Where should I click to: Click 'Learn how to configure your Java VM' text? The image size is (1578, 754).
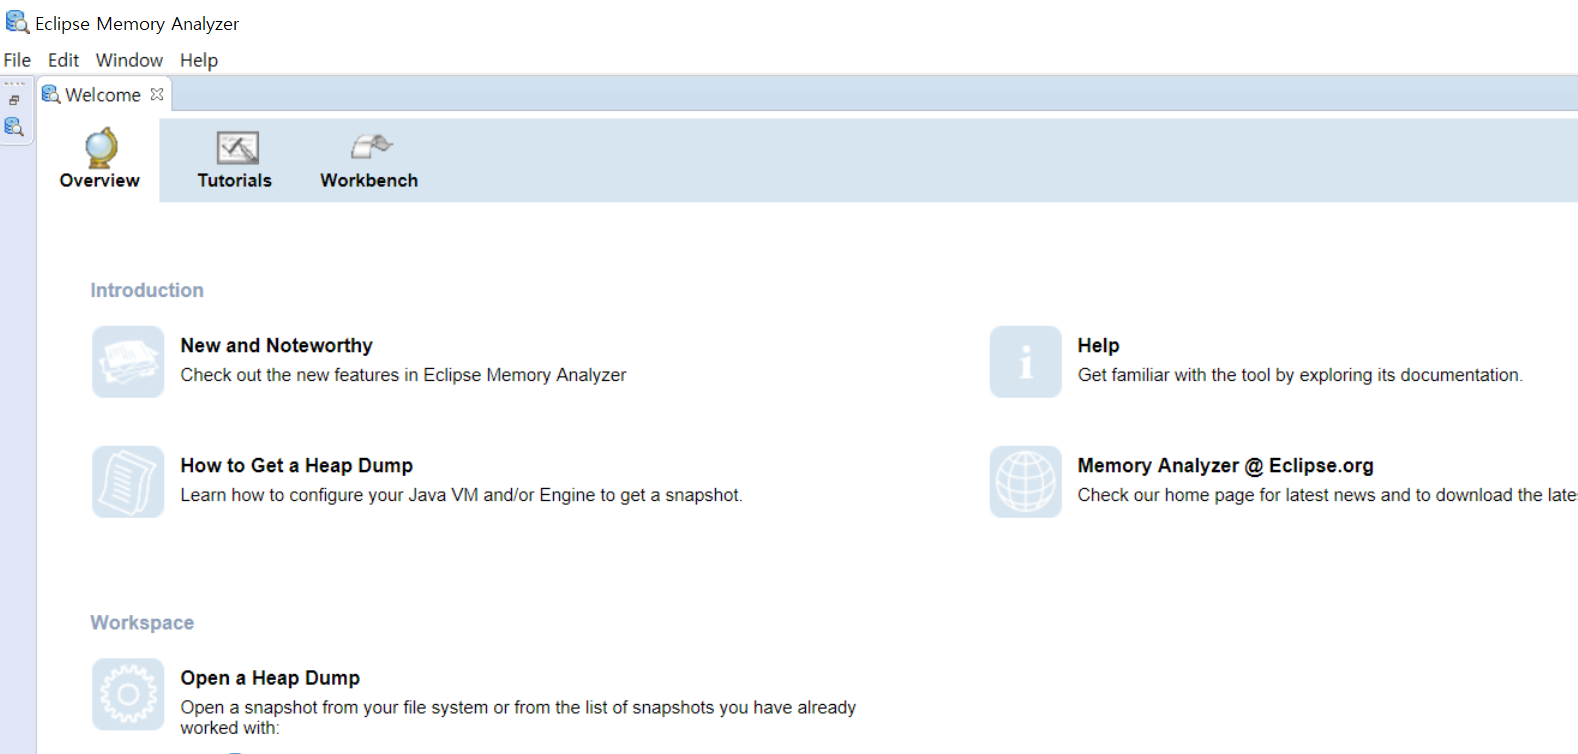point(461,495)
